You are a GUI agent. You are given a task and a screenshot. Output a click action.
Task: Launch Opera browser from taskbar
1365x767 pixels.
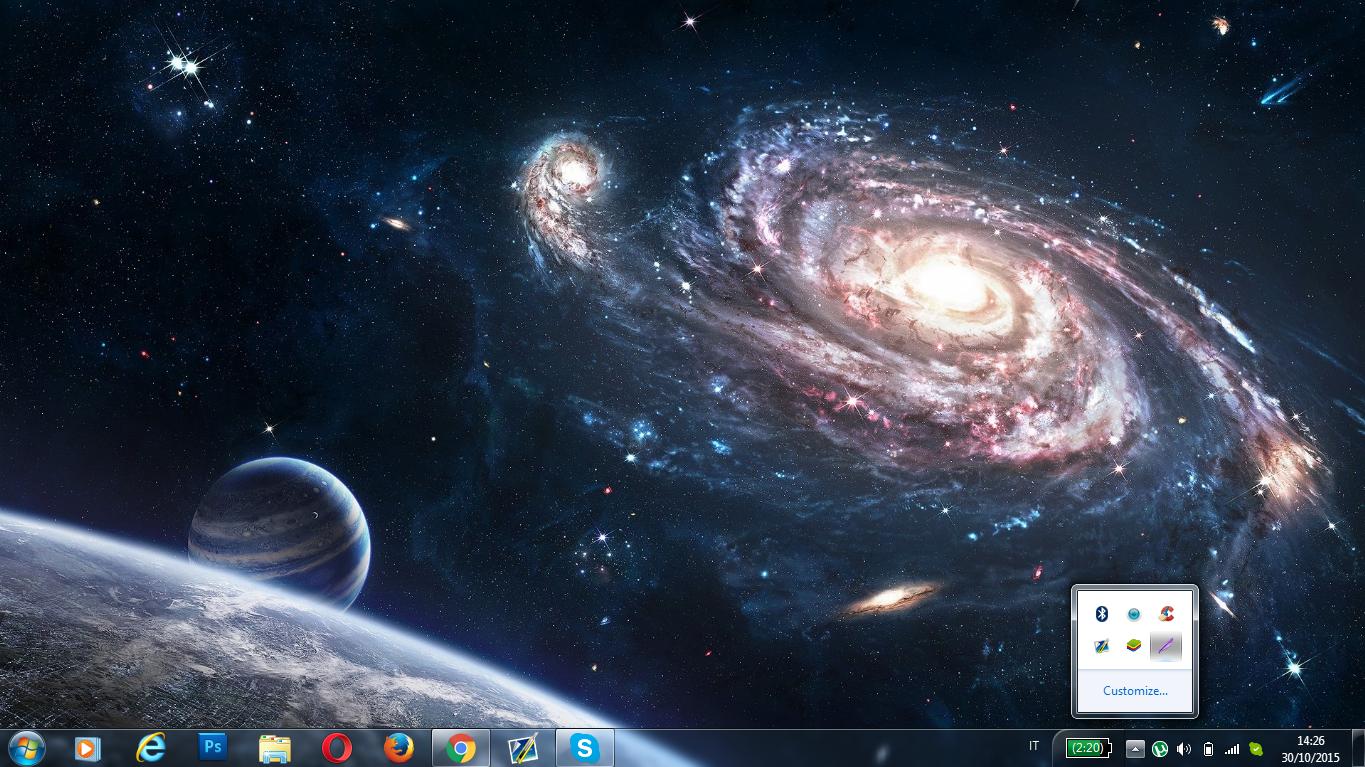(x=337, y=748)
